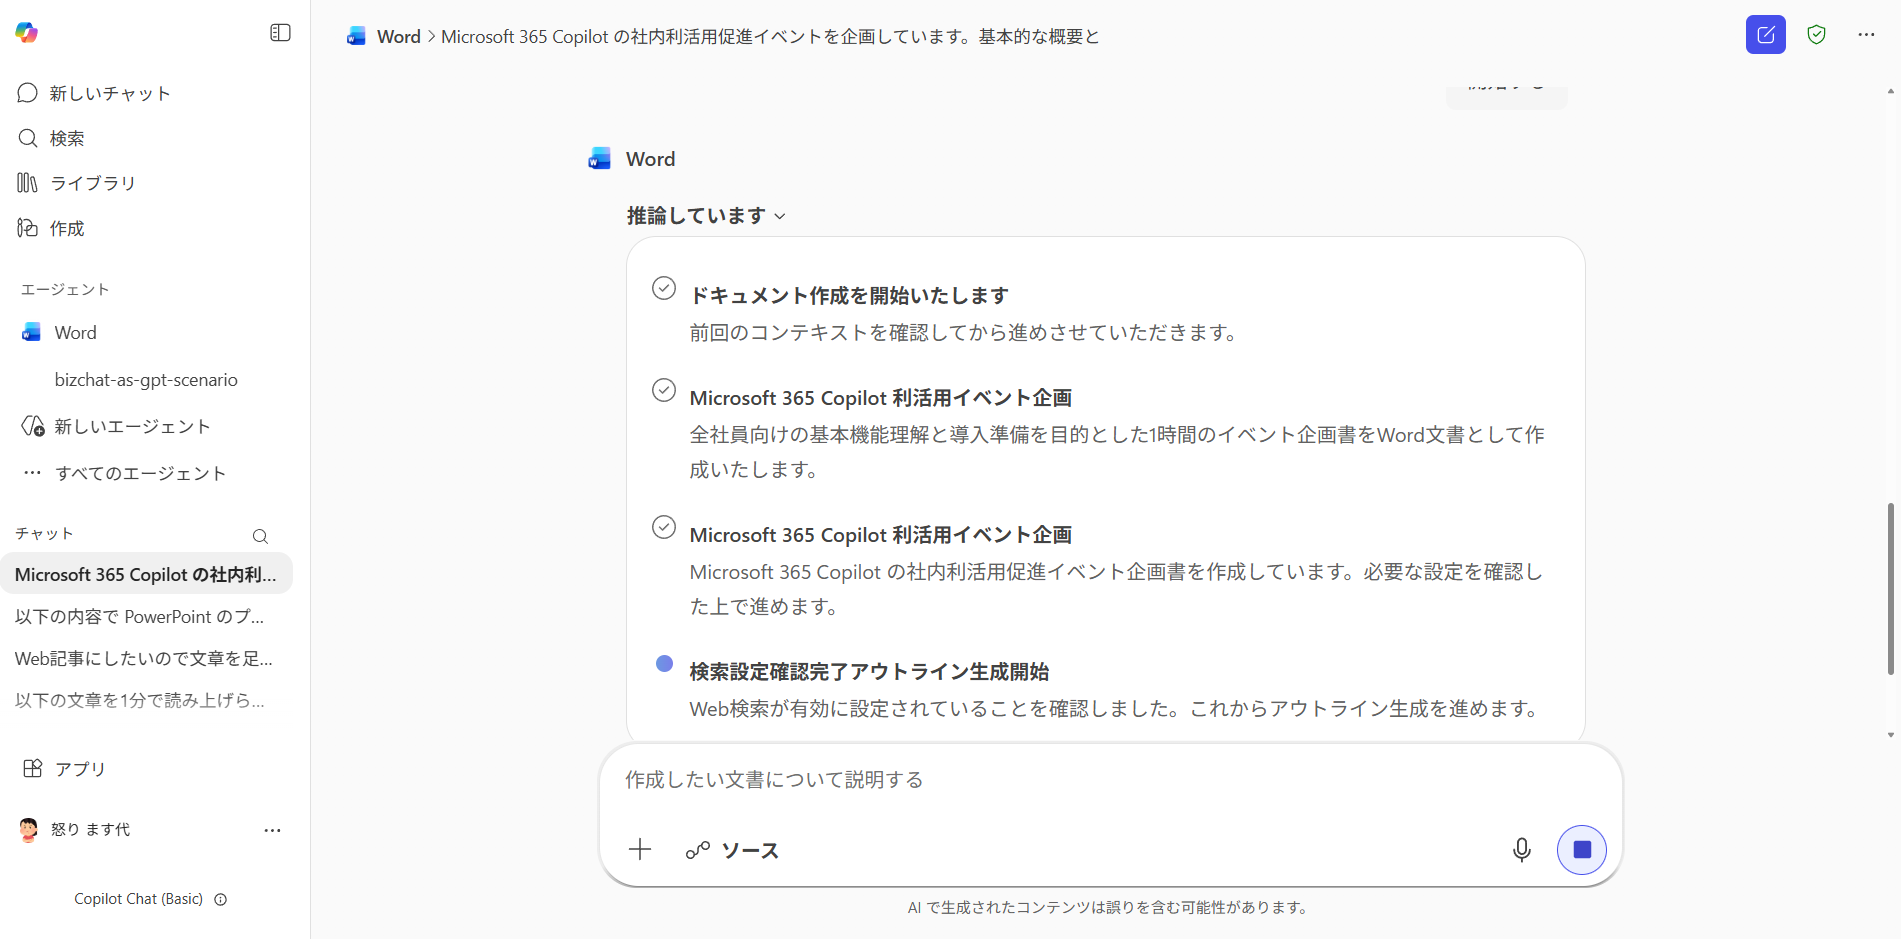Open the PowerPoint chat history entry
Viewport: 1901px width, 939px height.
(x=140, y=617)
